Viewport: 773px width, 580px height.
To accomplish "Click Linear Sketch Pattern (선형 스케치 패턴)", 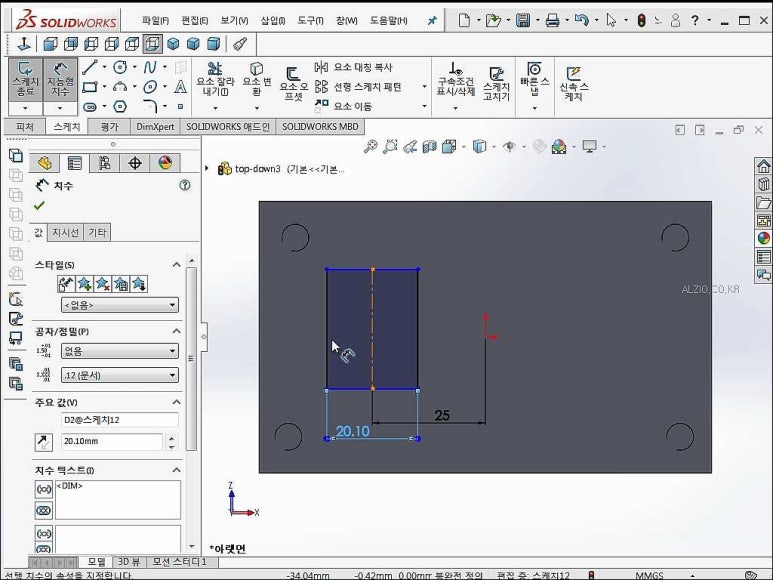I will [358, 87].
